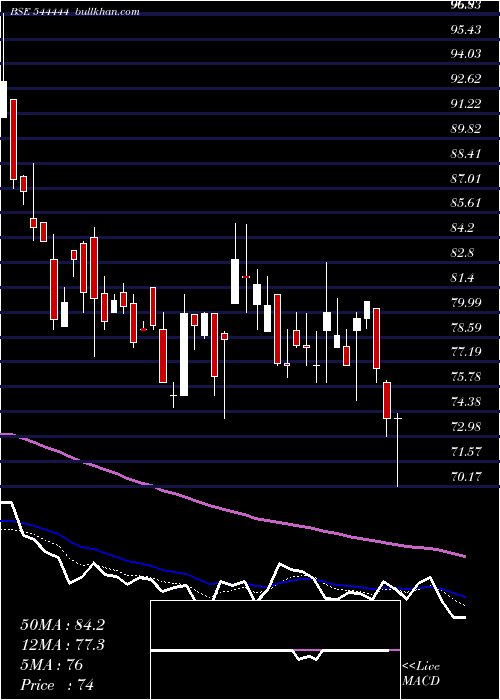Click the 87.01 price axis label
Image resolution: width=500 pixels, height=700 pixels.
click(467, 179)
